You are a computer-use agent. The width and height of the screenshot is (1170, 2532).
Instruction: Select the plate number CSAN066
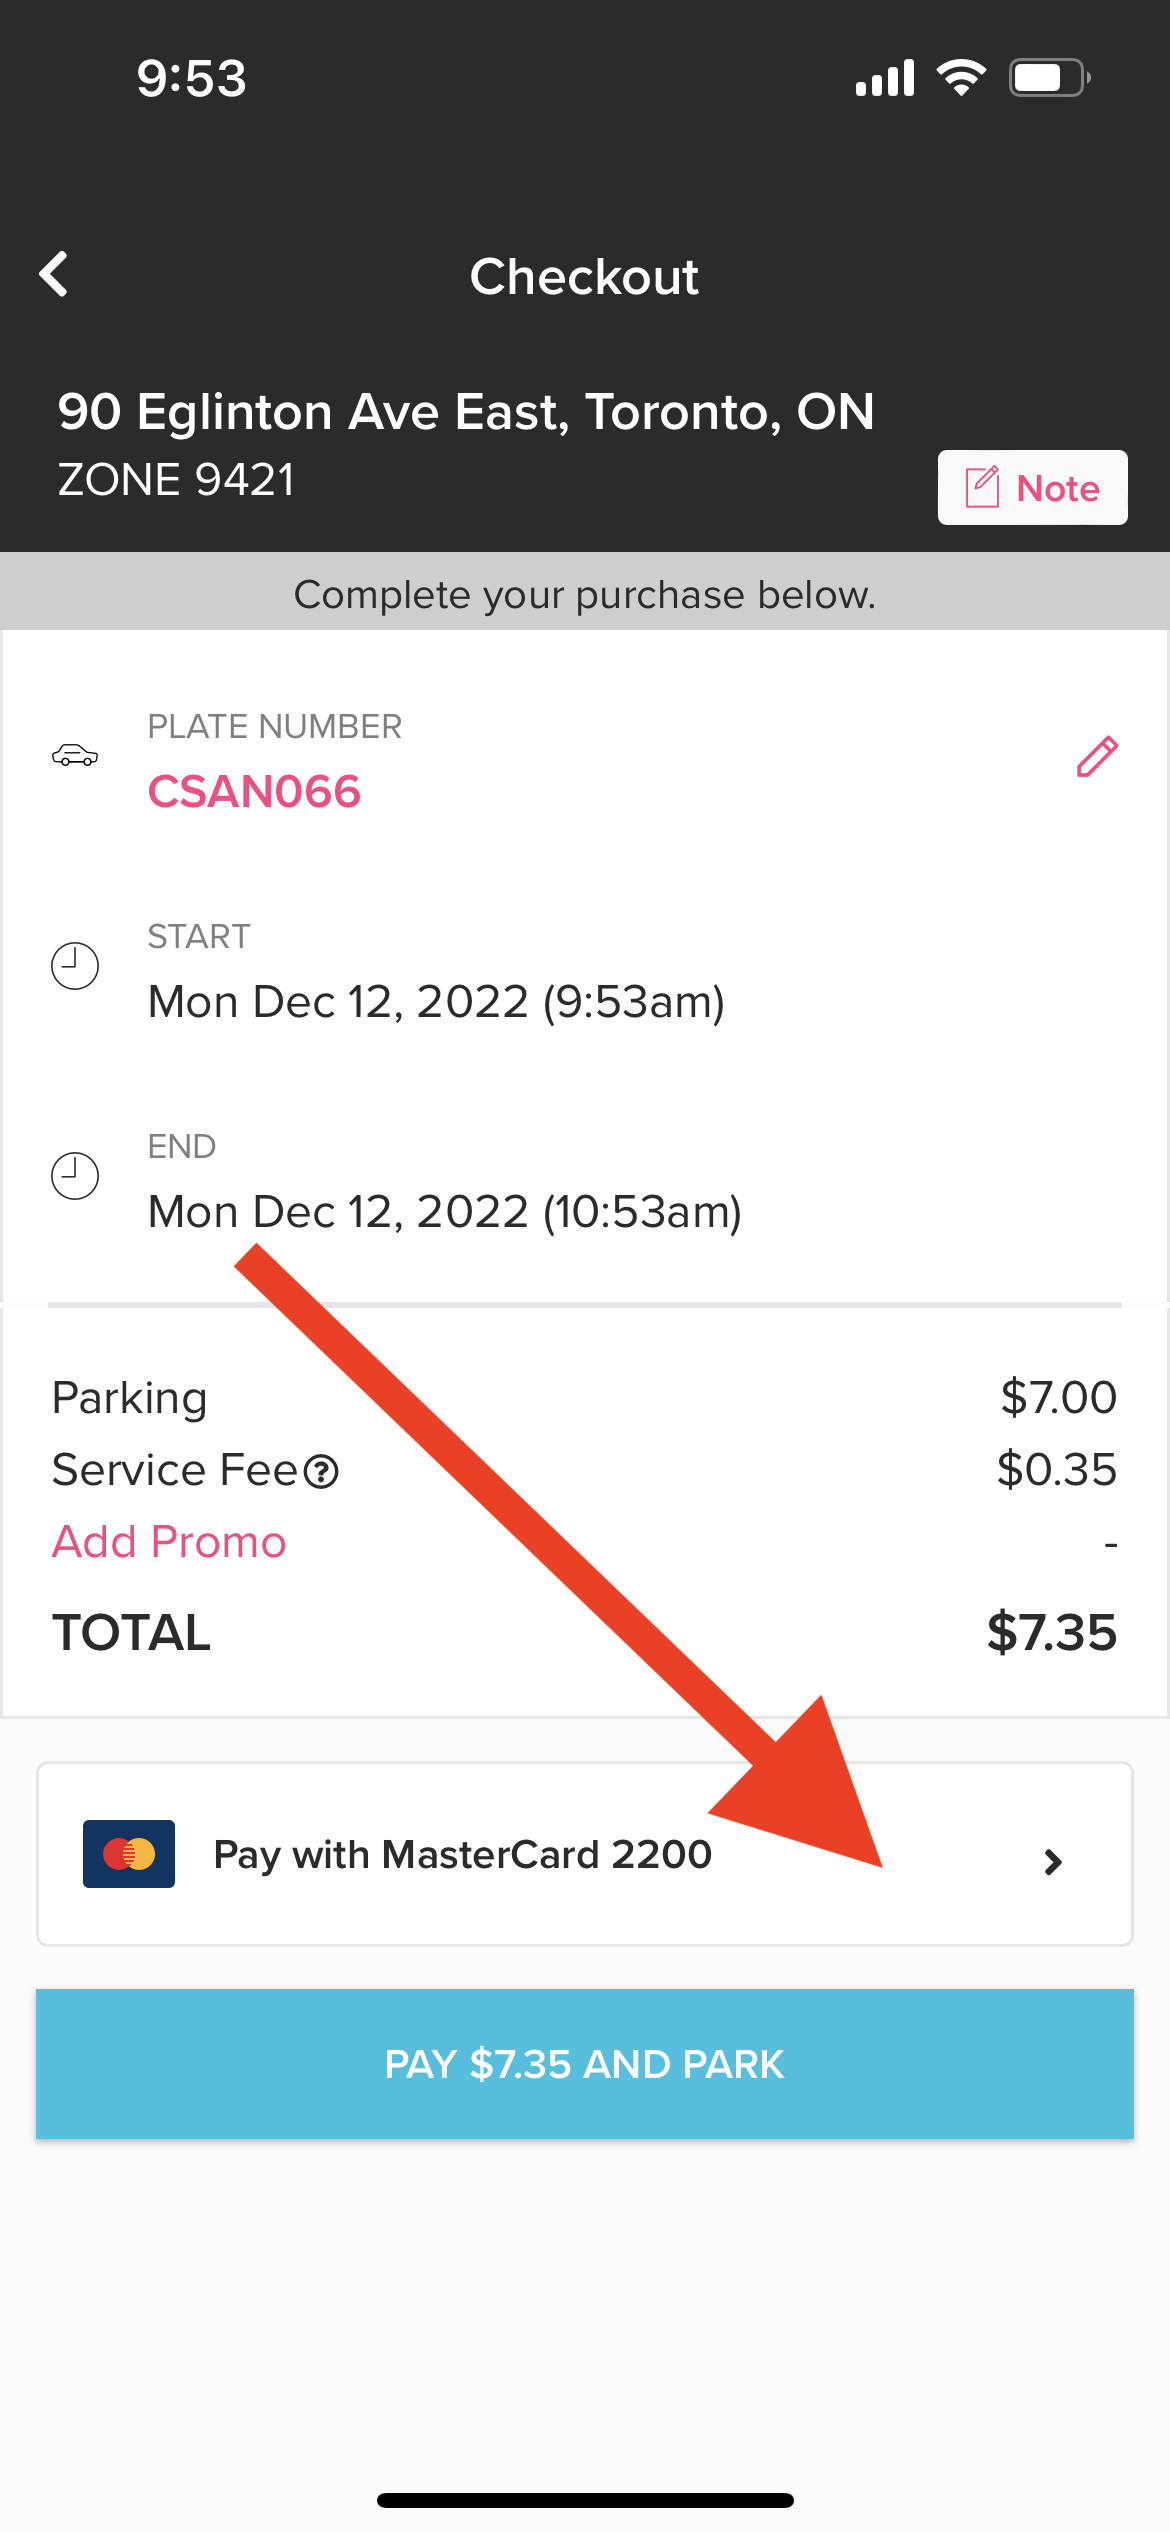254,792
